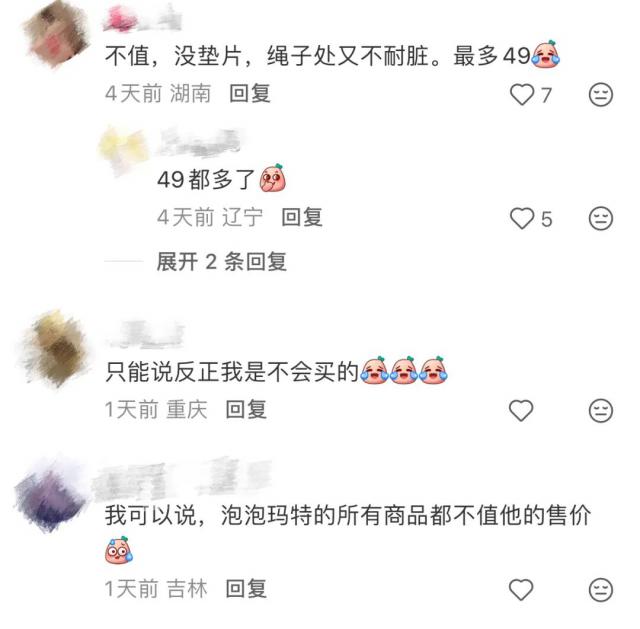Image resolution: width=640 pixels, height=629 pixels.
Task: Open the Chongqing commenter's avatar
Action: pos(56,349)
